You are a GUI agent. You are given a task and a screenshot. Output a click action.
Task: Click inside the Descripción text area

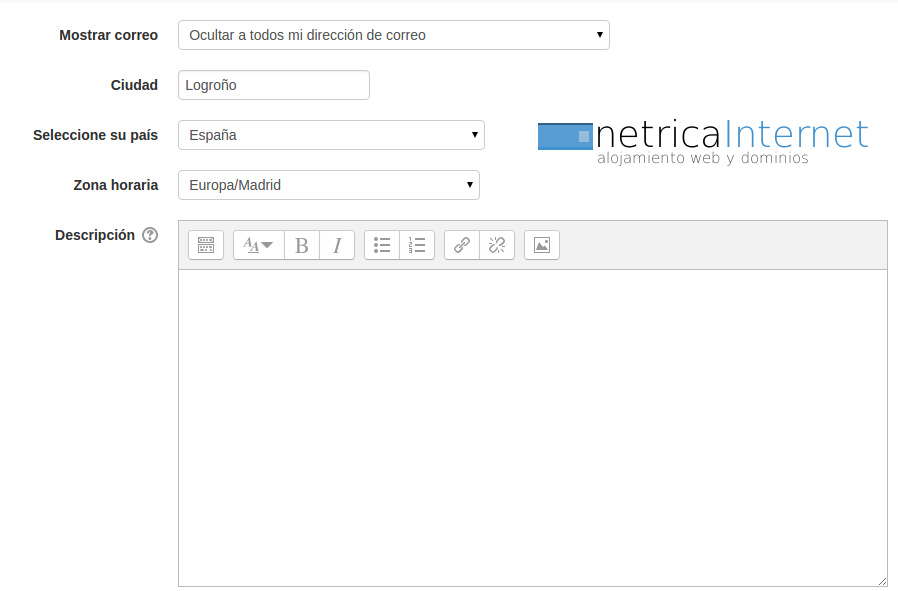click(533, 428)
